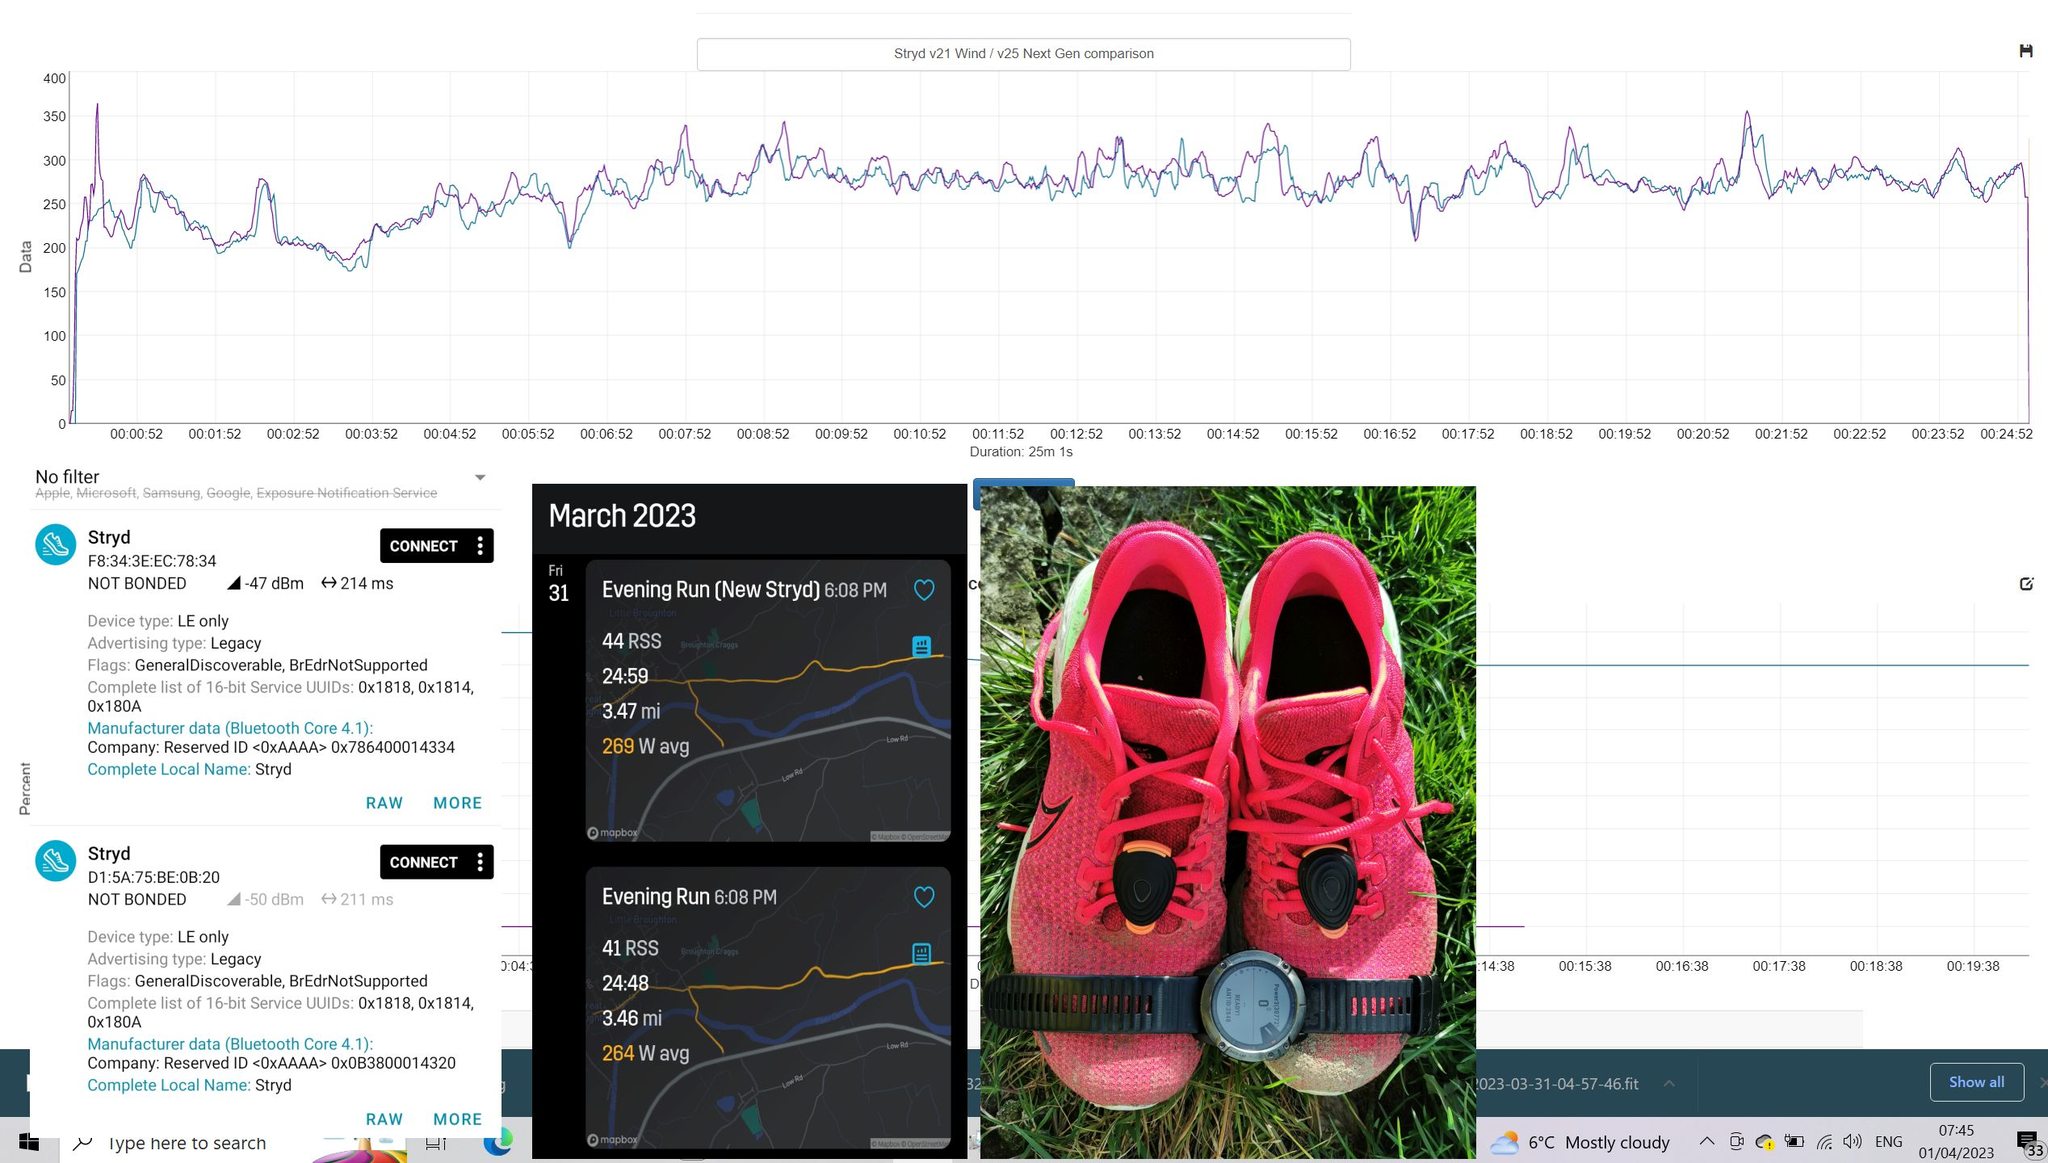Open notes icon on the 44 RSS run
This screenshot has width=2048, height=1163.
coord(921,646)
